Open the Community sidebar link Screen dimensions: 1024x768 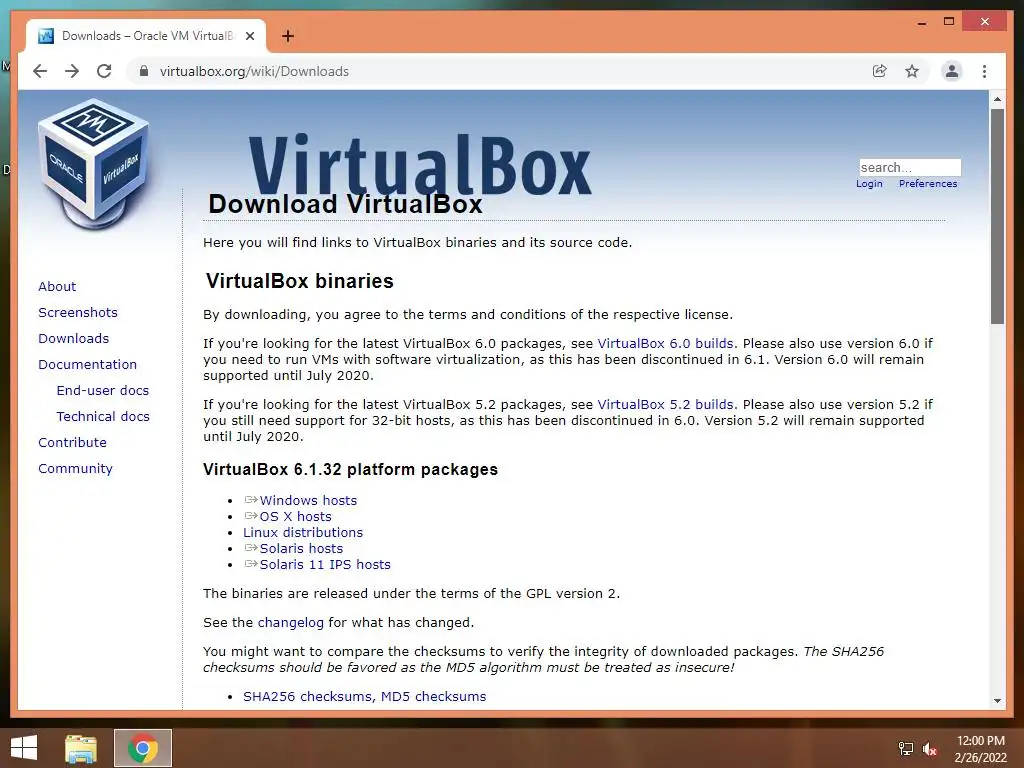click(75, 469)
